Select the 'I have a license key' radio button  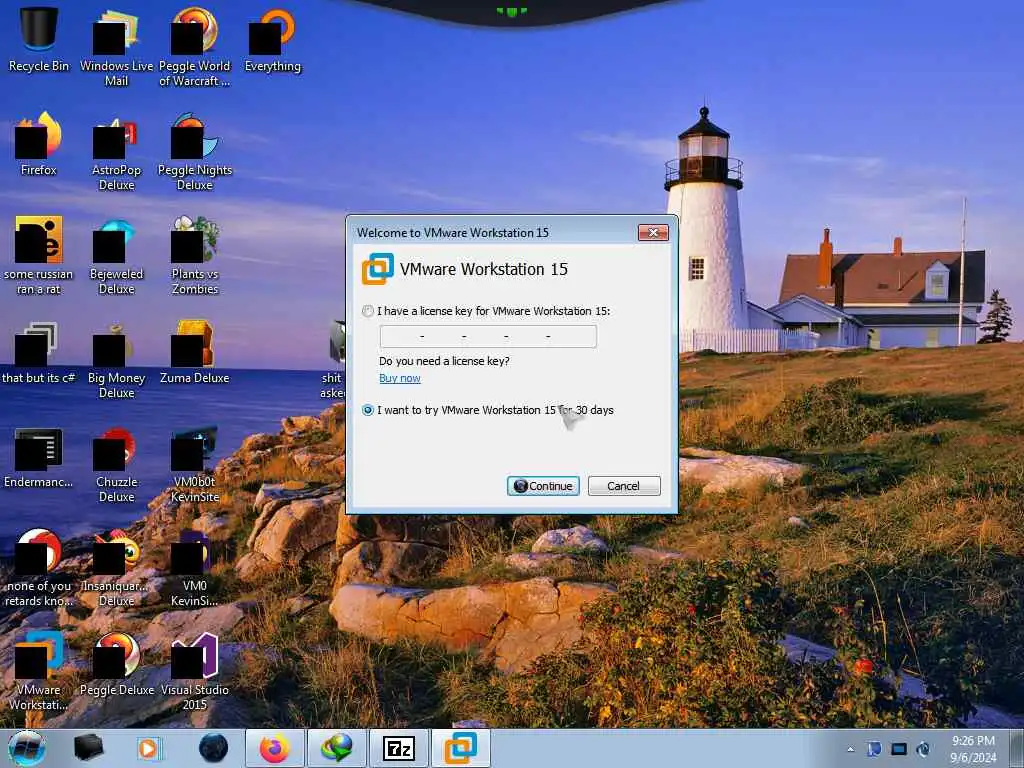[368, 312]
